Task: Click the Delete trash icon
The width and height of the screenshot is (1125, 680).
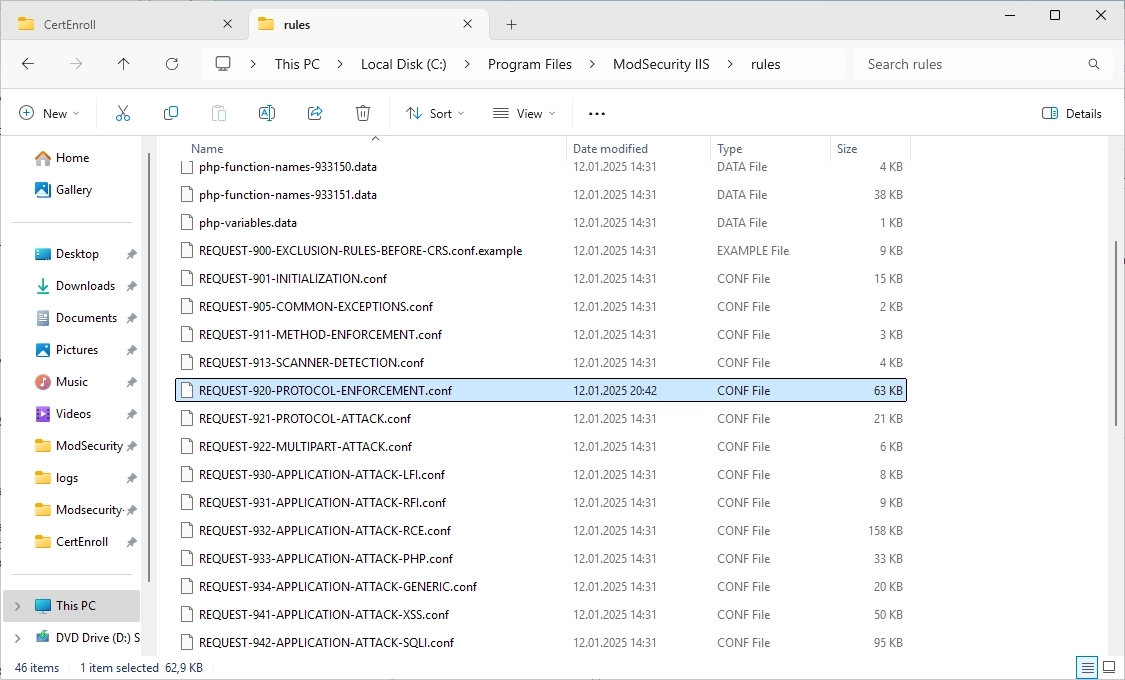Action: coord(363,114)
